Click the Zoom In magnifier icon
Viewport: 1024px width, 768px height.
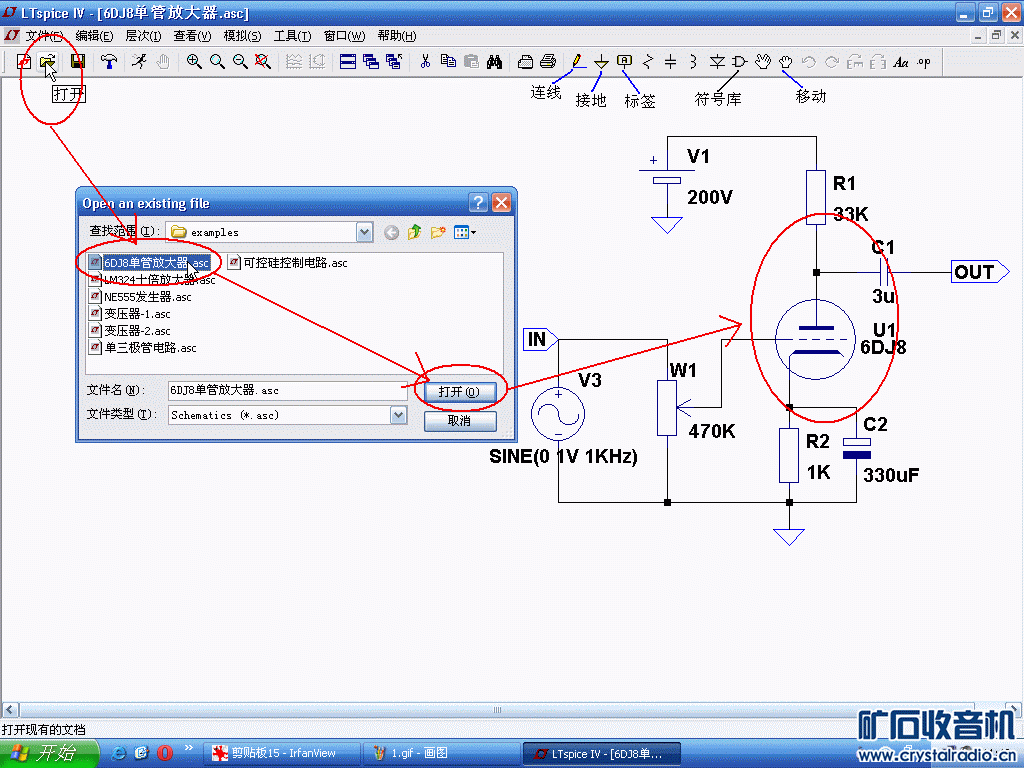194,61
